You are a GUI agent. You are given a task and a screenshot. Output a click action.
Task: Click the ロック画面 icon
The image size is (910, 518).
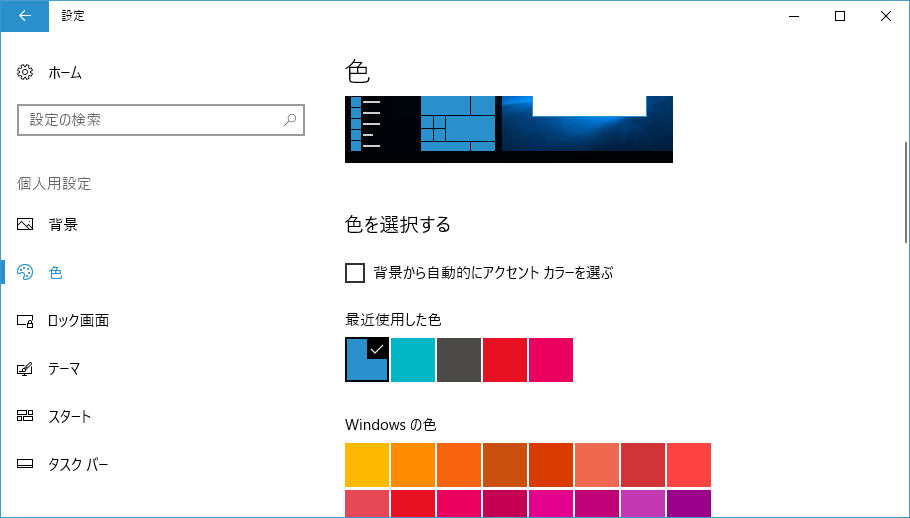[25, 320]
